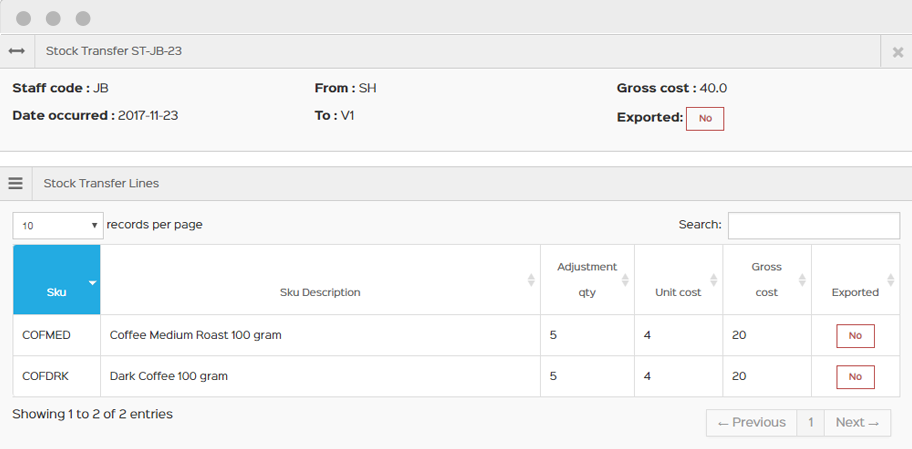The height and width of the screenshot is (449, 912).
Task: Click Stock Transfer ST-JB-23 title
Action: tap(114, 51)
